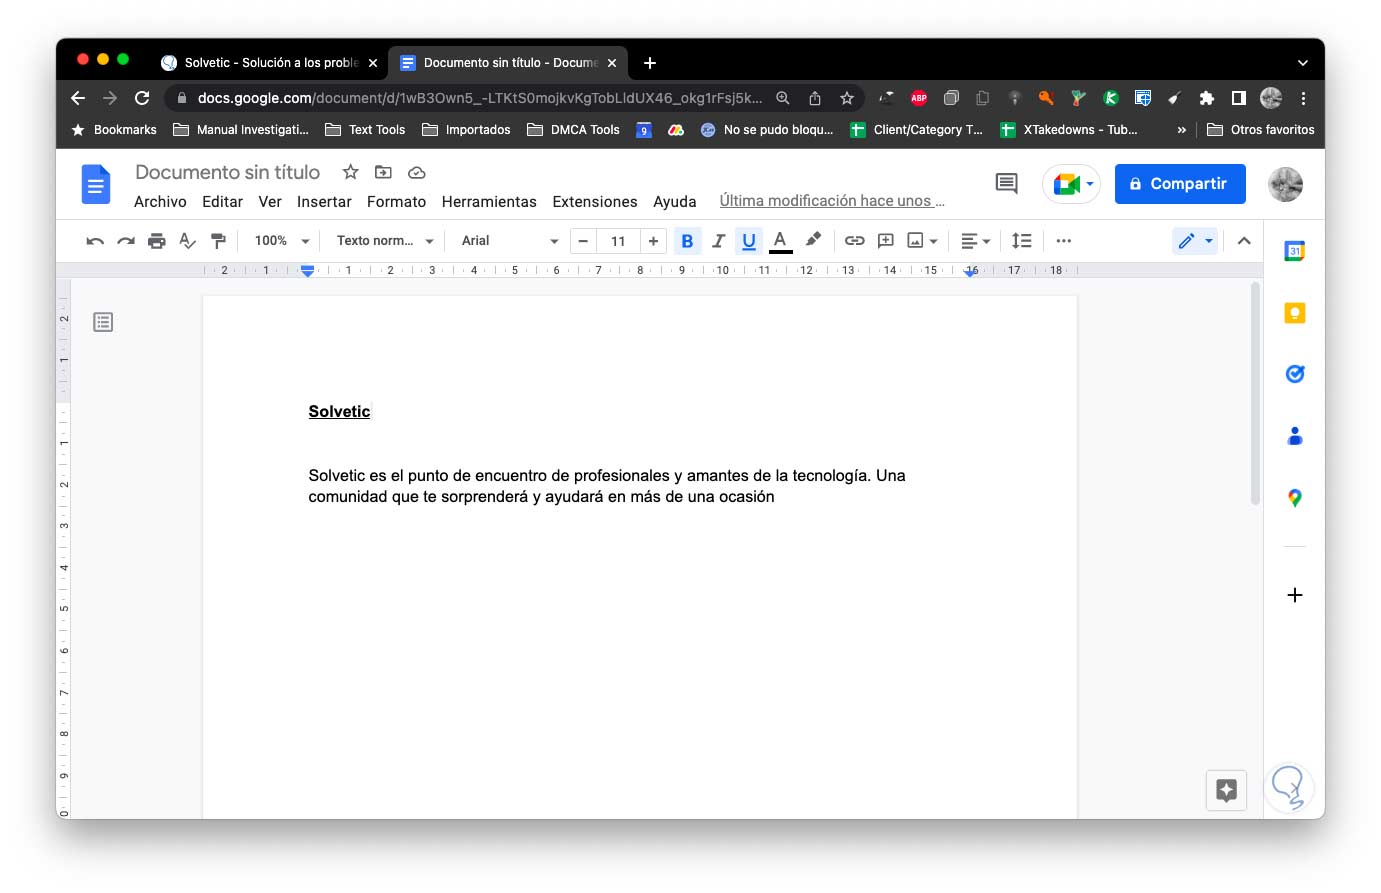Open the Text Tools bookmarks folder
Viewport: 1381px width, 893px height.
point(366,130)
